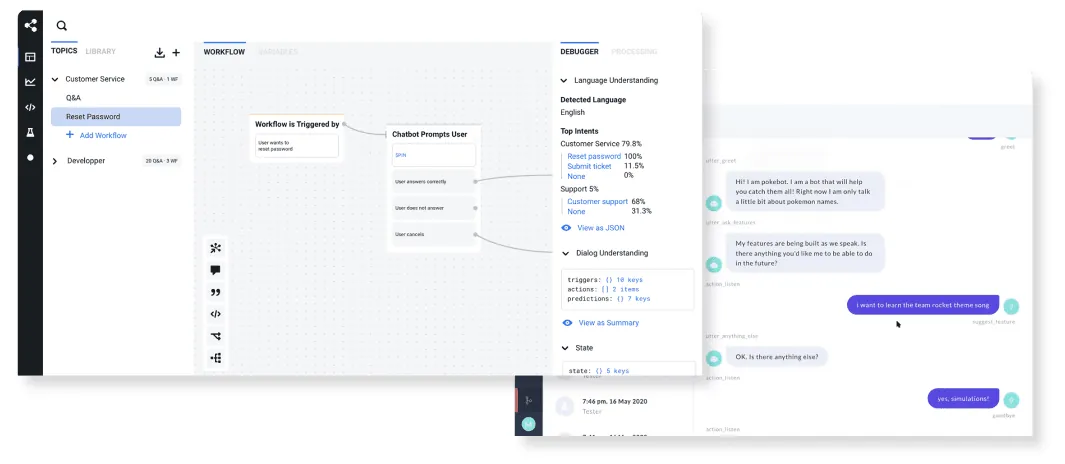Viewport: 1065px width, 464px height.
Task: Toggle the eye icon for View as JSON
Action: [566, 228]
